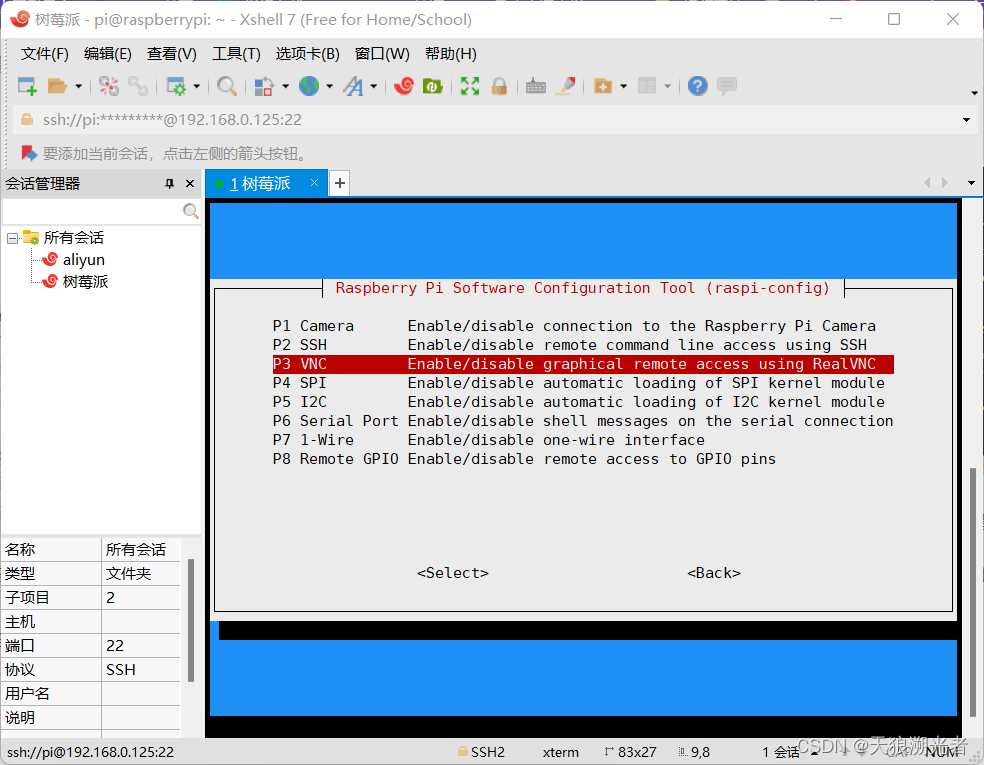
Task: Select P4 SPI option
Action: [579, 383]
